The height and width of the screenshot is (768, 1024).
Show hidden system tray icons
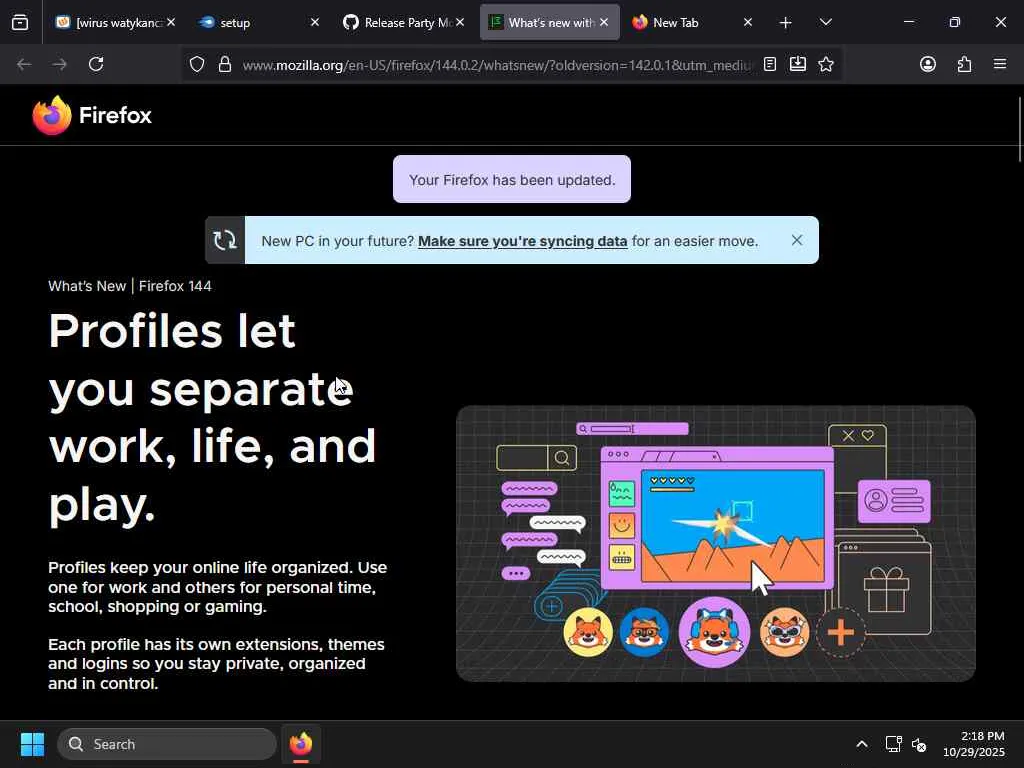(862, 744)
